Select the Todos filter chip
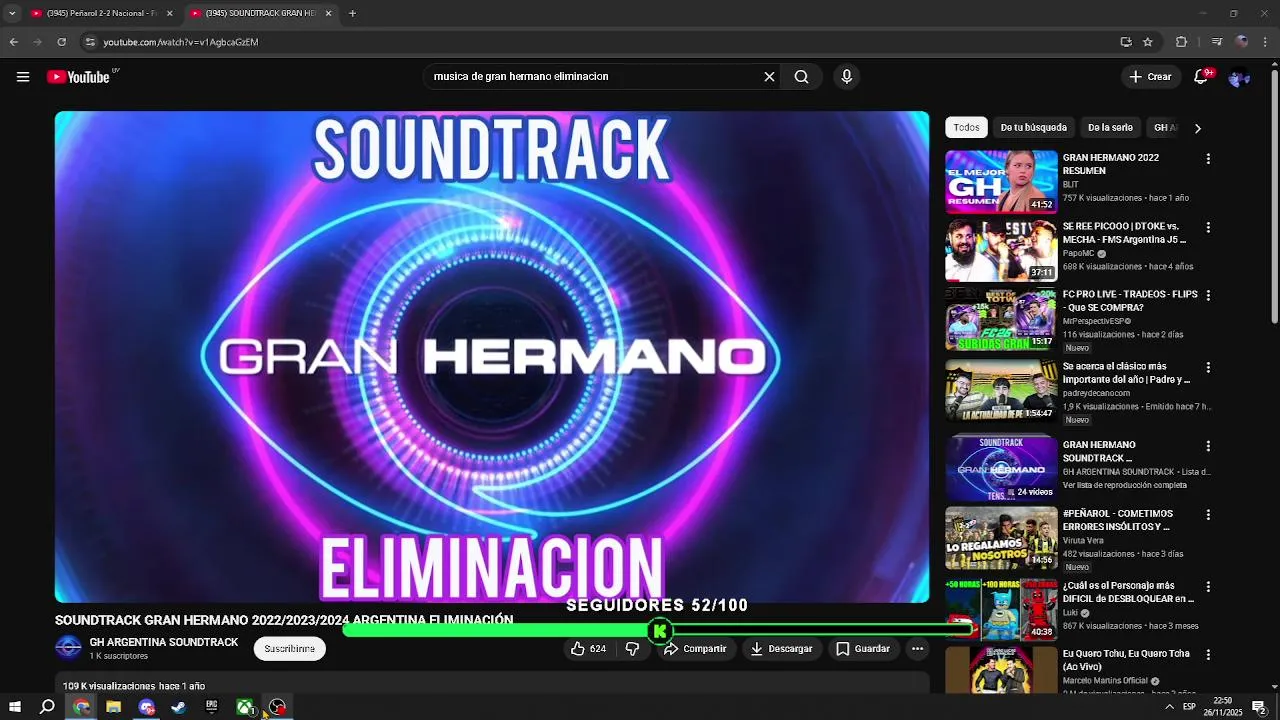 [966, 128]
